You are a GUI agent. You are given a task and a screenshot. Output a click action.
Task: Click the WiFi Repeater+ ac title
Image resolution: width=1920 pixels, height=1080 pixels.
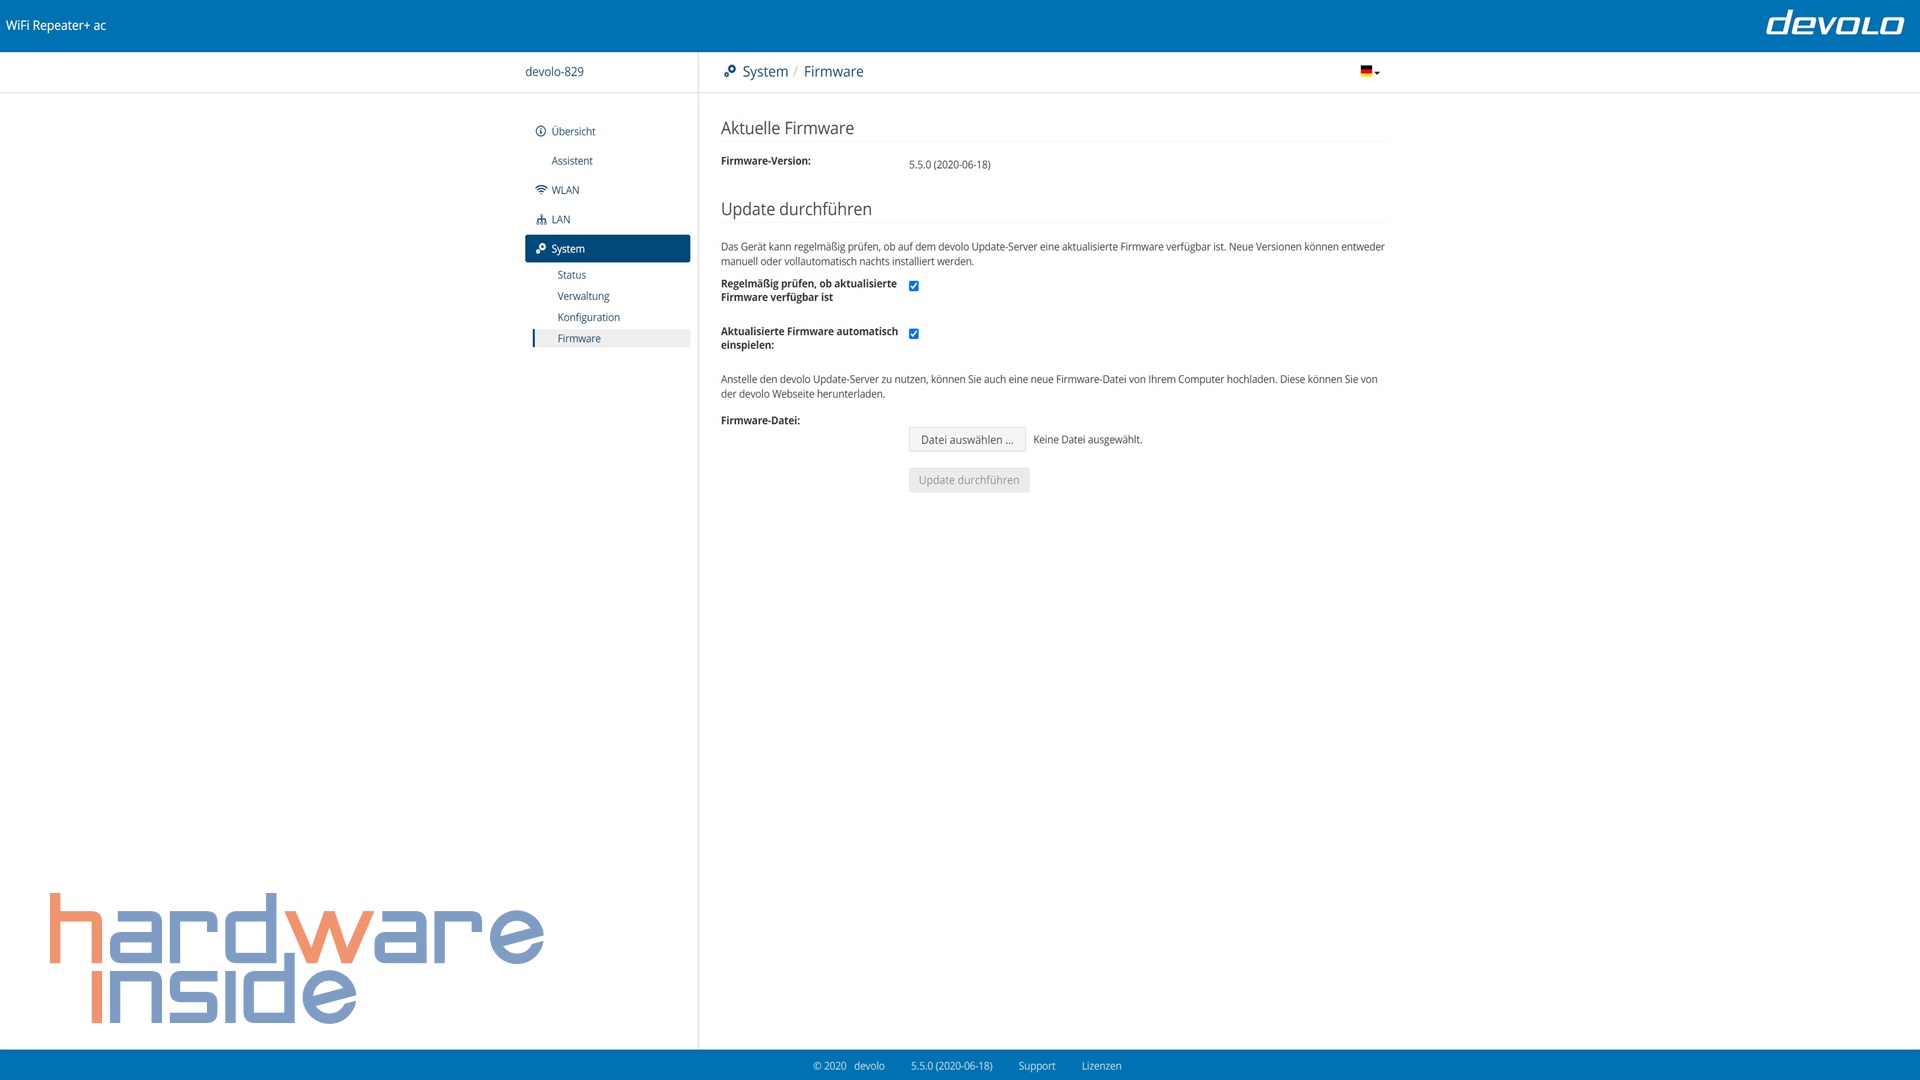click(x=56, y=25)
